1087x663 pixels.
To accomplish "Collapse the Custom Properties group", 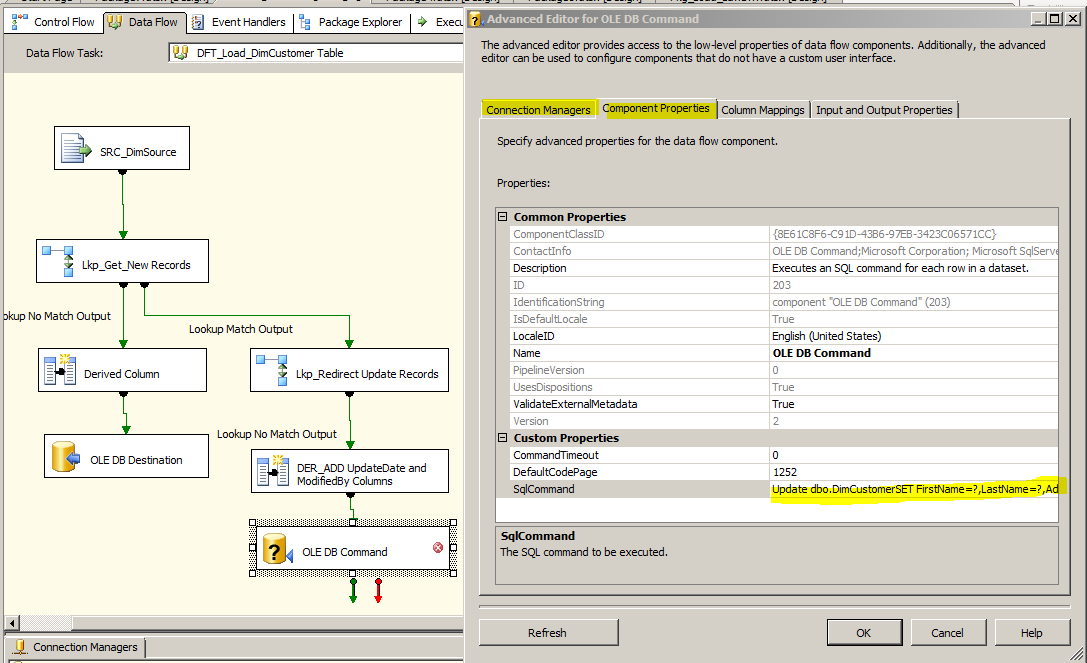I will pyautogui.click(x=502, y=438).
